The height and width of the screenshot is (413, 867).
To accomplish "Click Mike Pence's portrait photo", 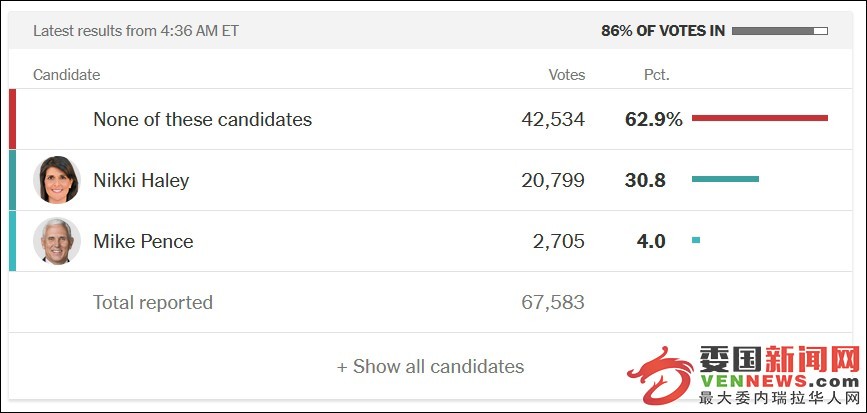I will tap(57, 241).
